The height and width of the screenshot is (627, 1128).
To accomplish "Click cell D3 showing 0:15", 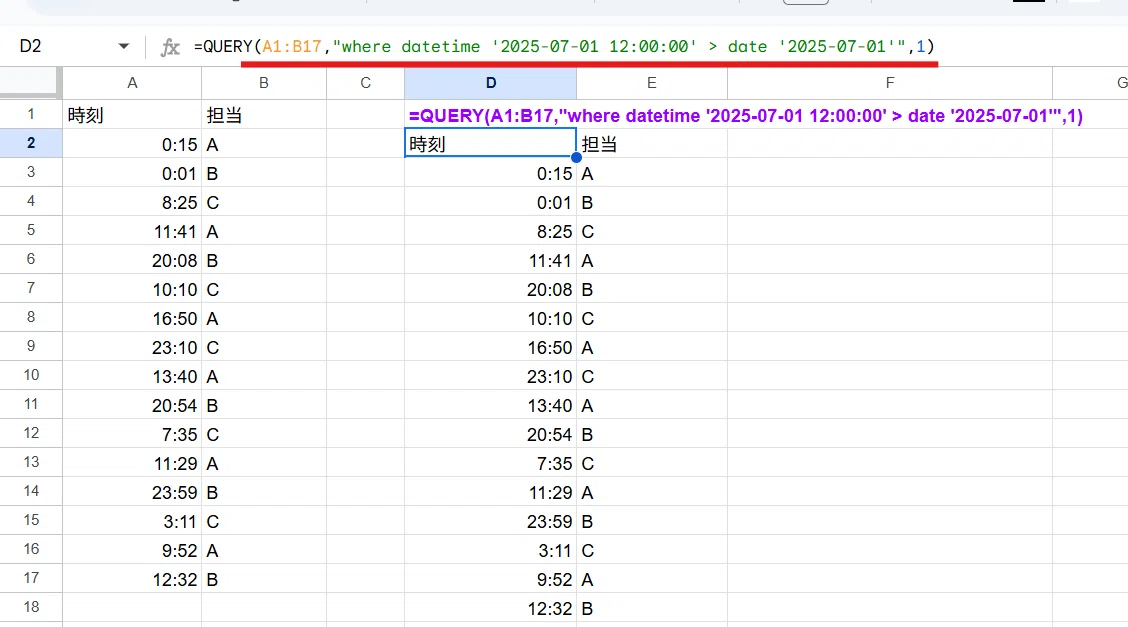I will tap(491, 173).
